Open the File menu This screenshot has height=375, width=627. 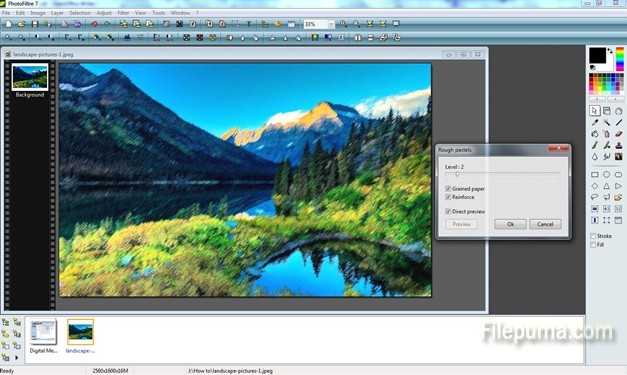tap(6, 13)
